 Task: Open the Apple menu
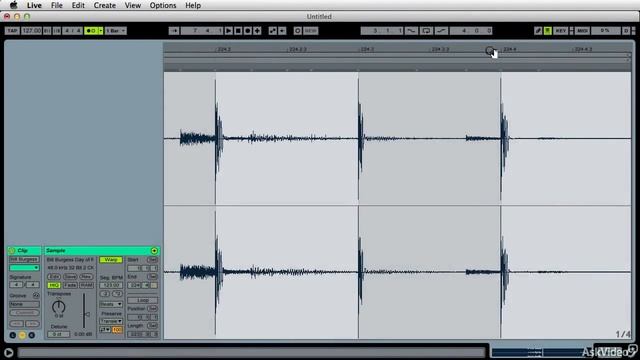coord(13,5)
